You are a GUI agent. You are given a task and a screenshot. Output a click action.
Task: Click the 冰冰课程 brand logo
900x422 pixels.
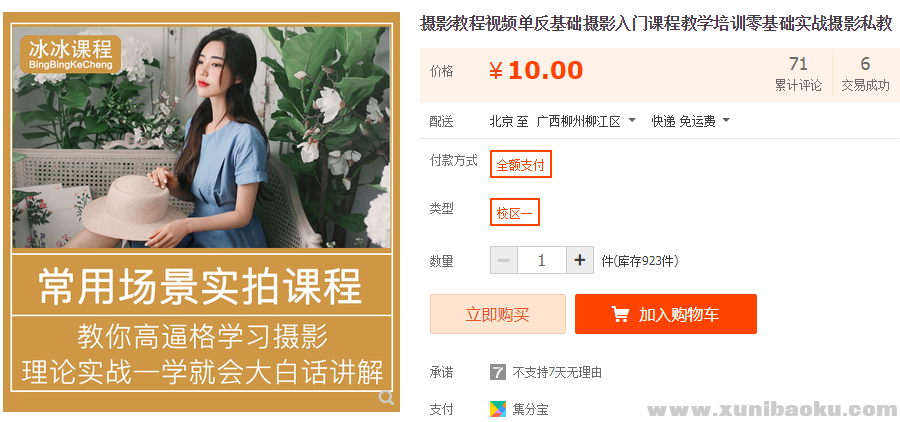pyautogui.click(x=71, y=54)
